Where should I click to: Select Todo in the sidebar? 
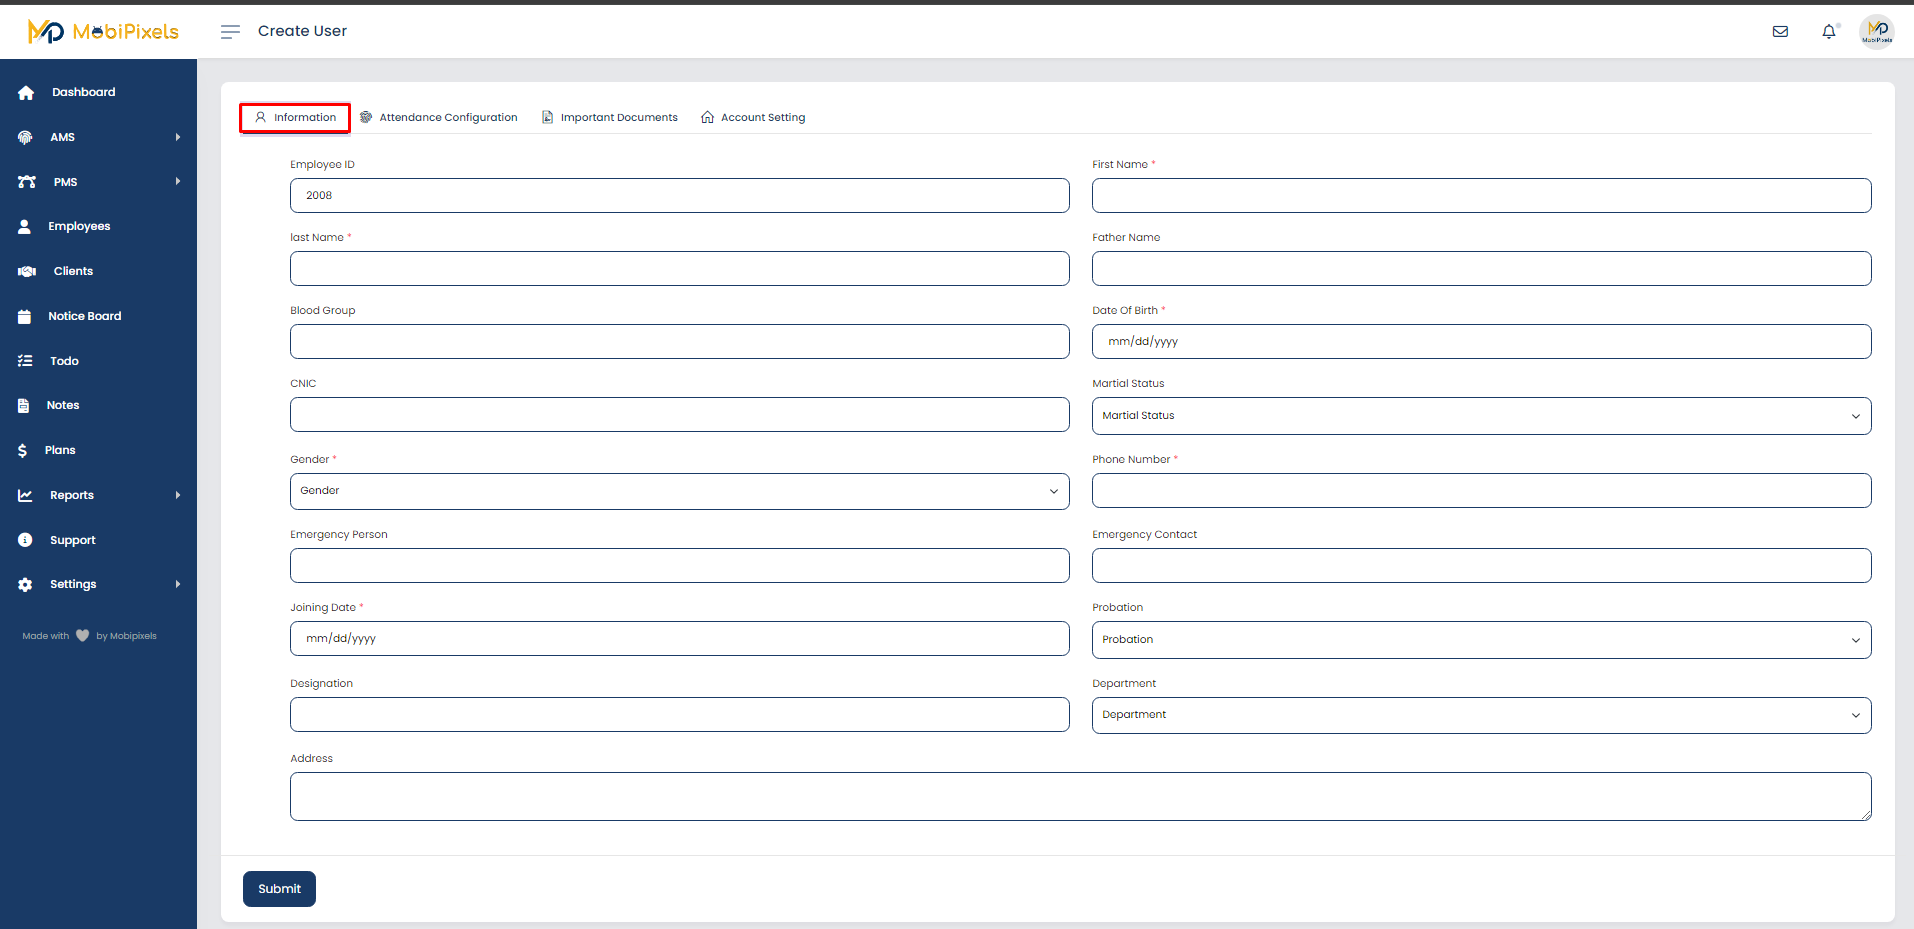[64, 361]
